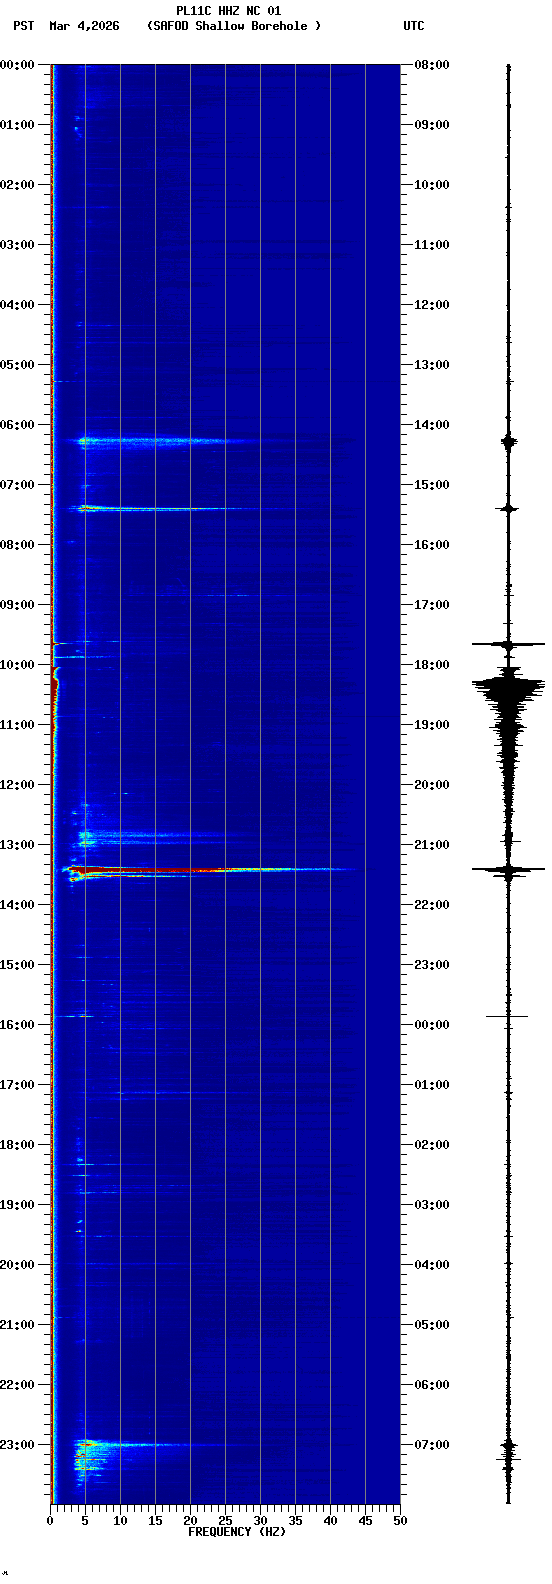
Task: Click the PST timezone label
Action: 24,26
